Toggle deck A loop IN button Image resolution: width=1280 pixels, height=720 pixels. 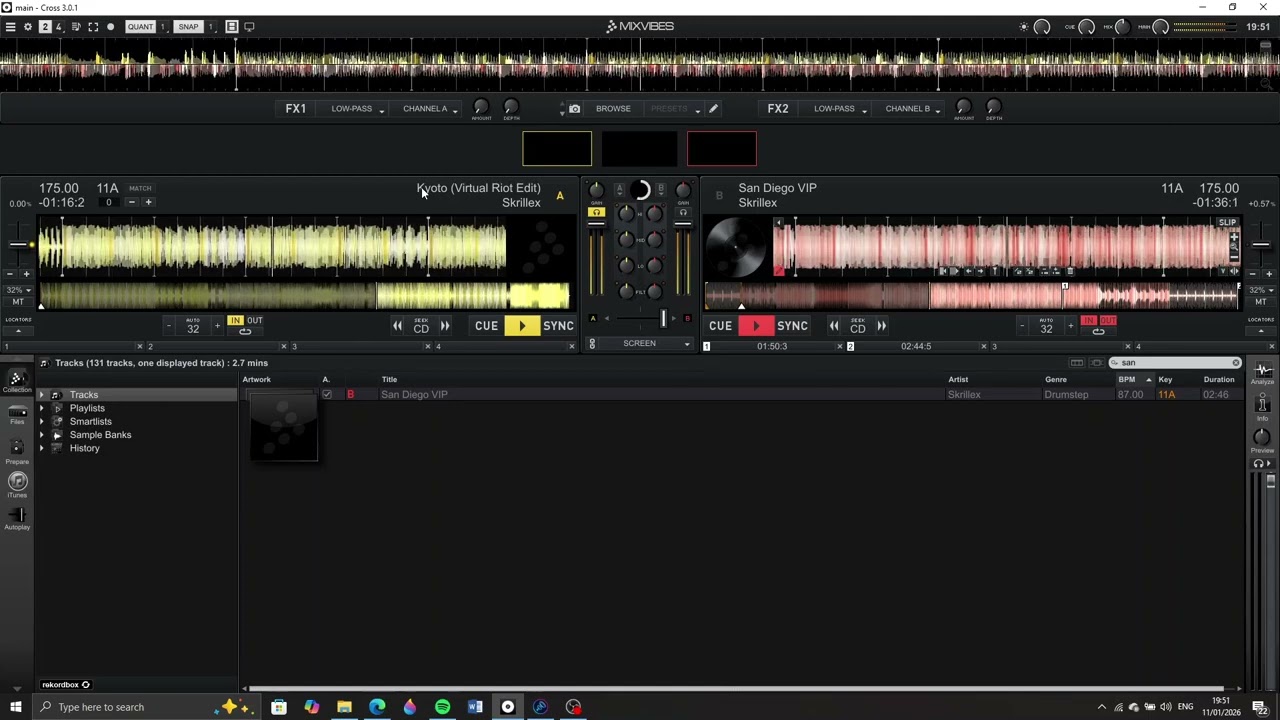[235, 321]
